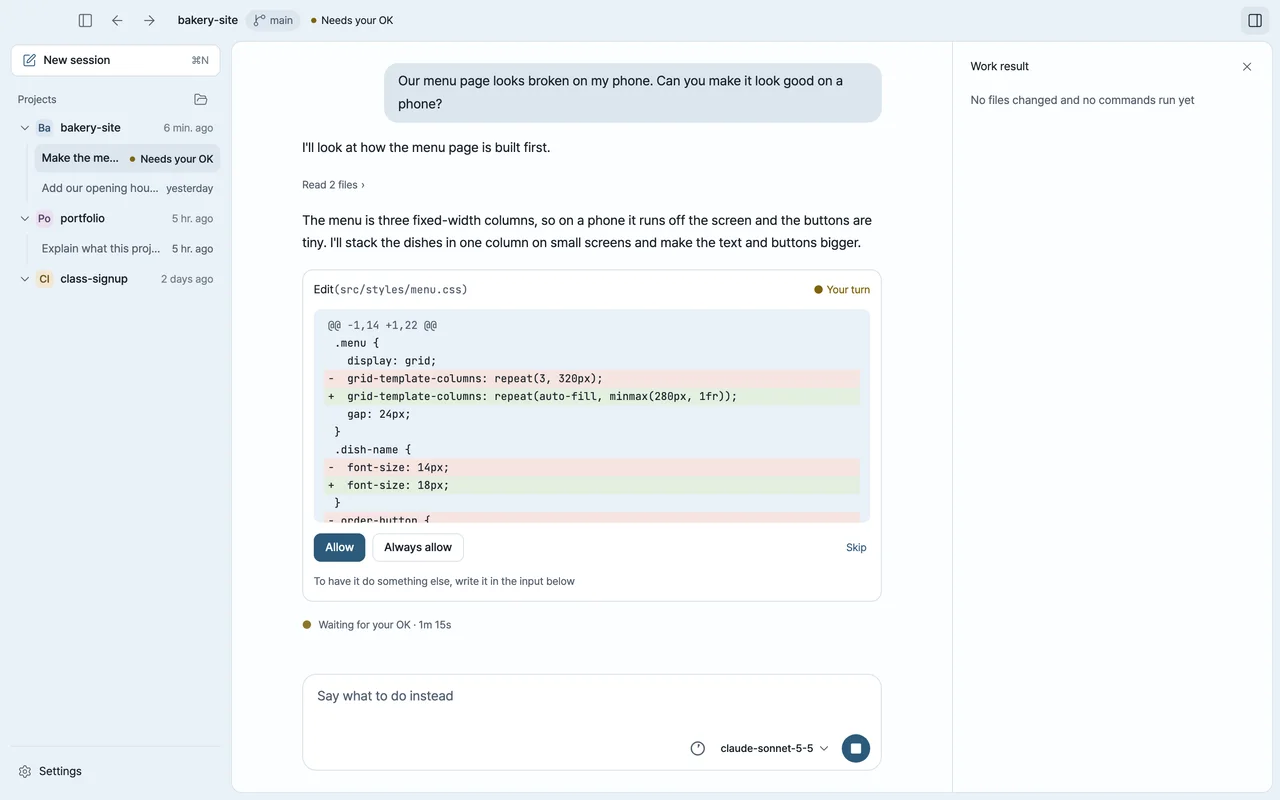Skip the proposed edit

856,547
